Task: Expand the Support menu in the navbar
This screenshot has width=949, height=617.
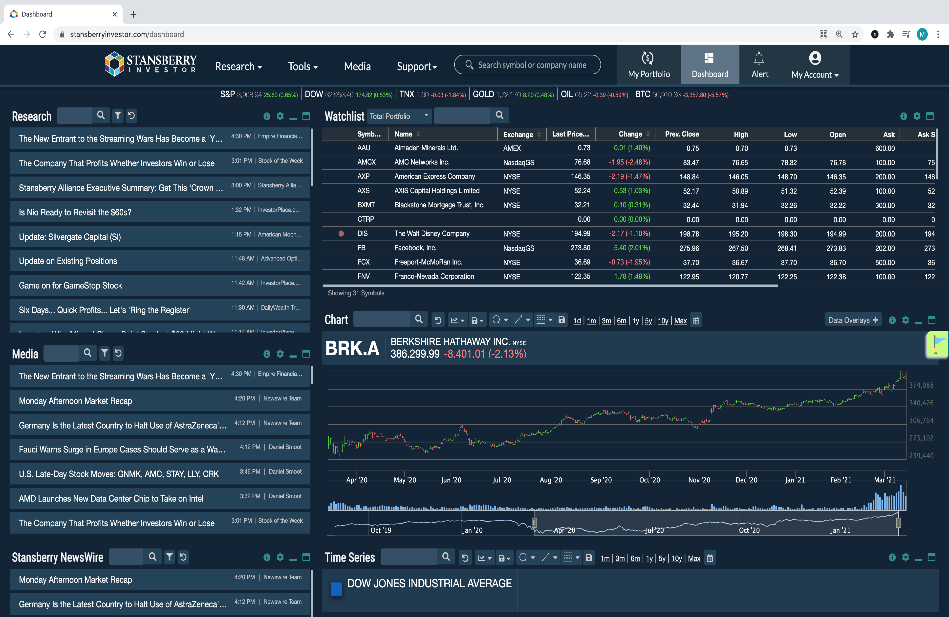Action: pyautogui.click(x=416, y=67)
